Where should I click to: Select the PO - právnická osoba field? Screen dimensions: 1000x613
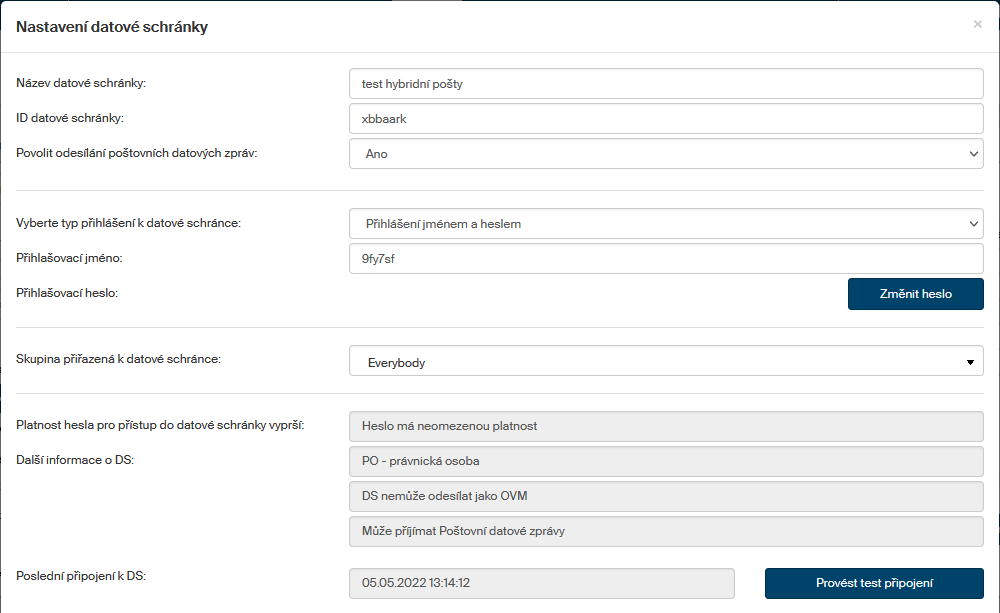[666, 461]
